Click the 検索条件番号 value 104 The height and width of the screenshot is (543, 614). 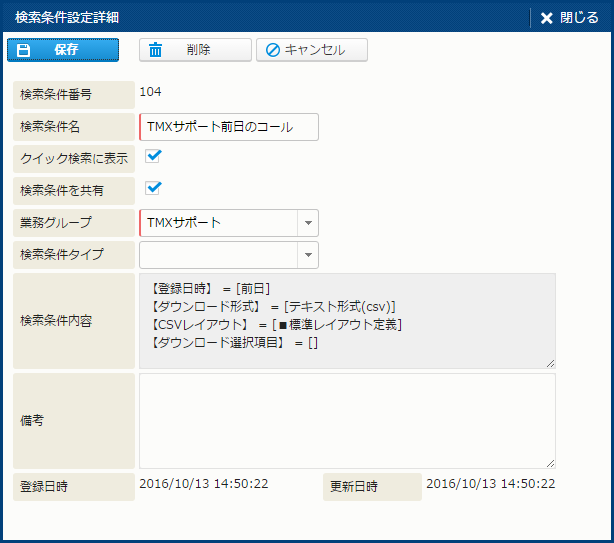150,92
